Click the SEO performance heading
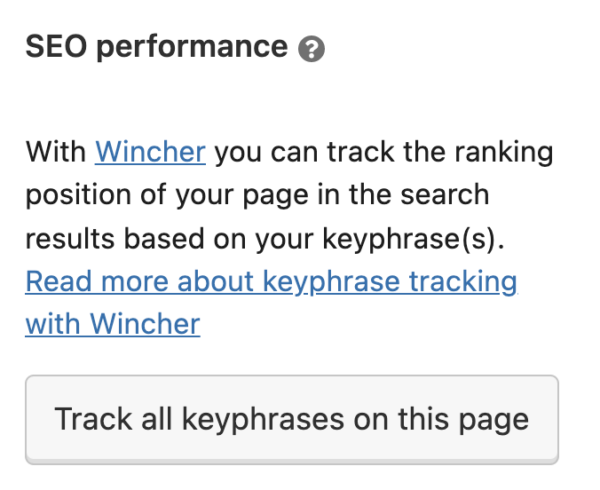 156,47
